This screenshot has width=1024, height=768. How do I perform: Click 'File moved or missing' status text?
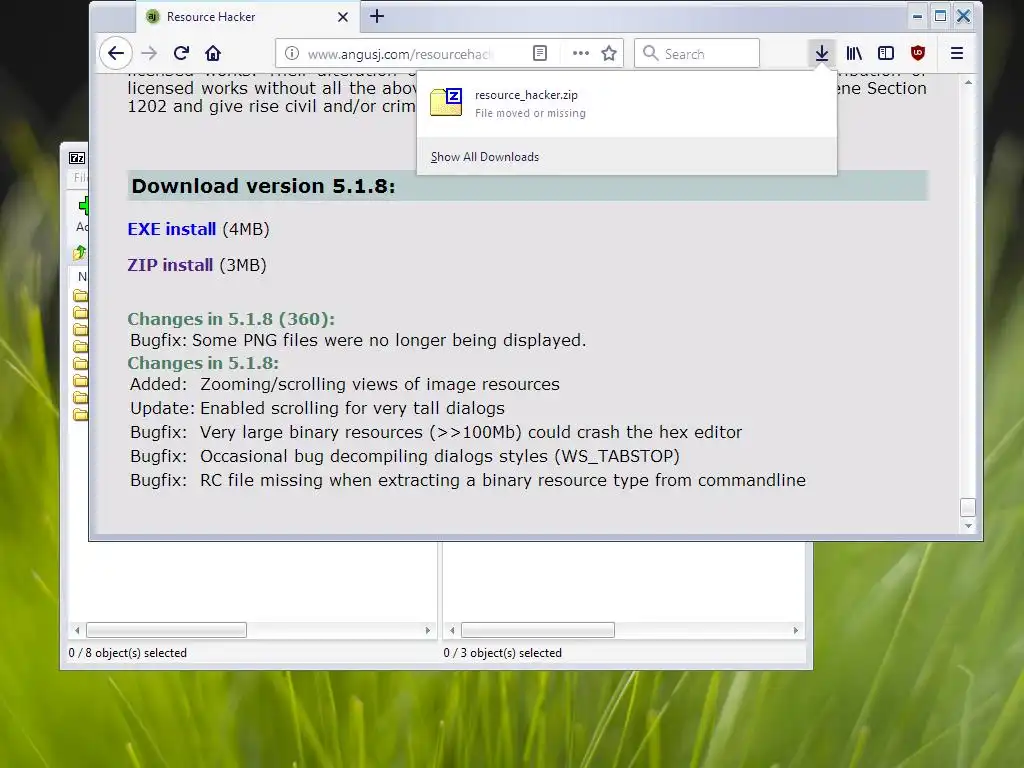(x=530, y=113)
